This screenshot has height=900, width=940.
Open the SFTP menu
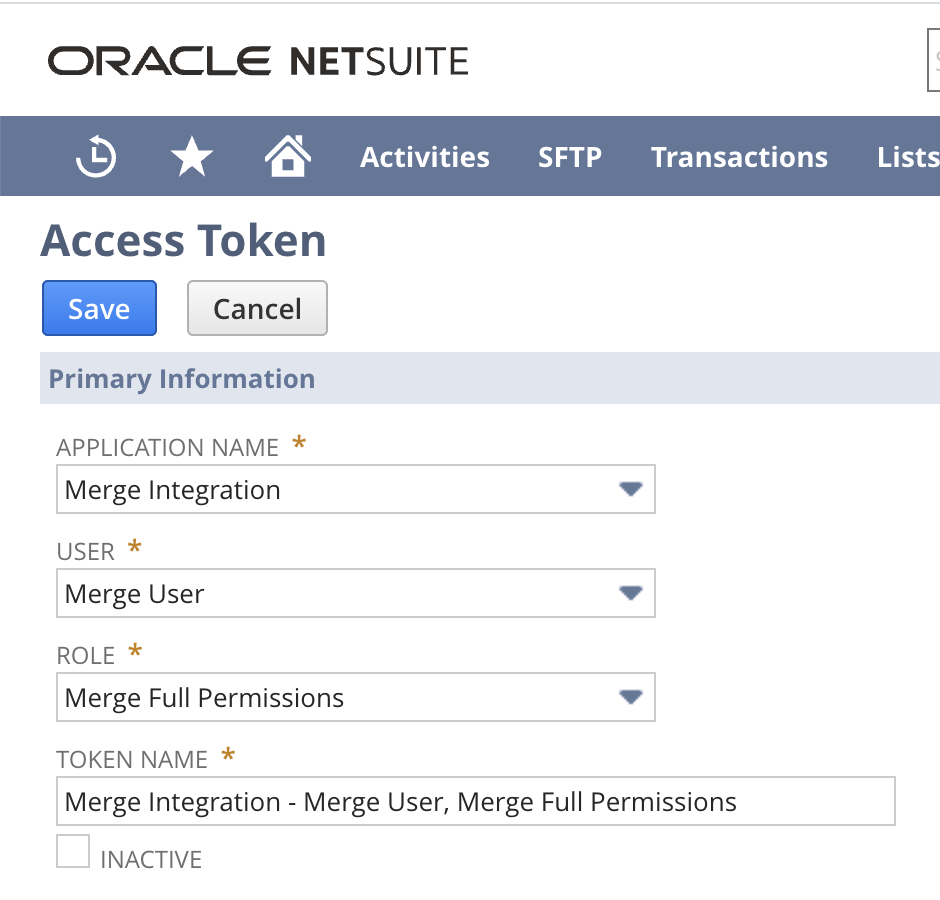(x=569, y=156)
